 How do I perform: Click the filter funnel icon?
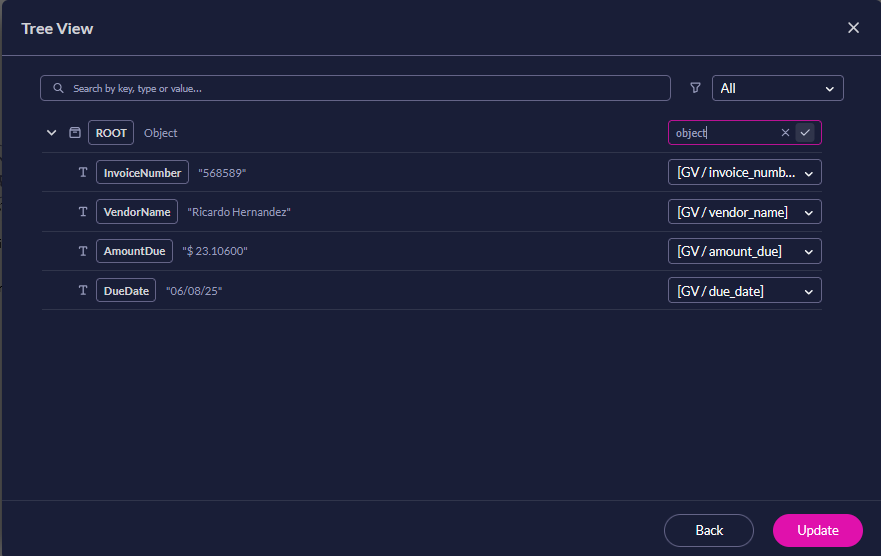click(x=695, y=88)
